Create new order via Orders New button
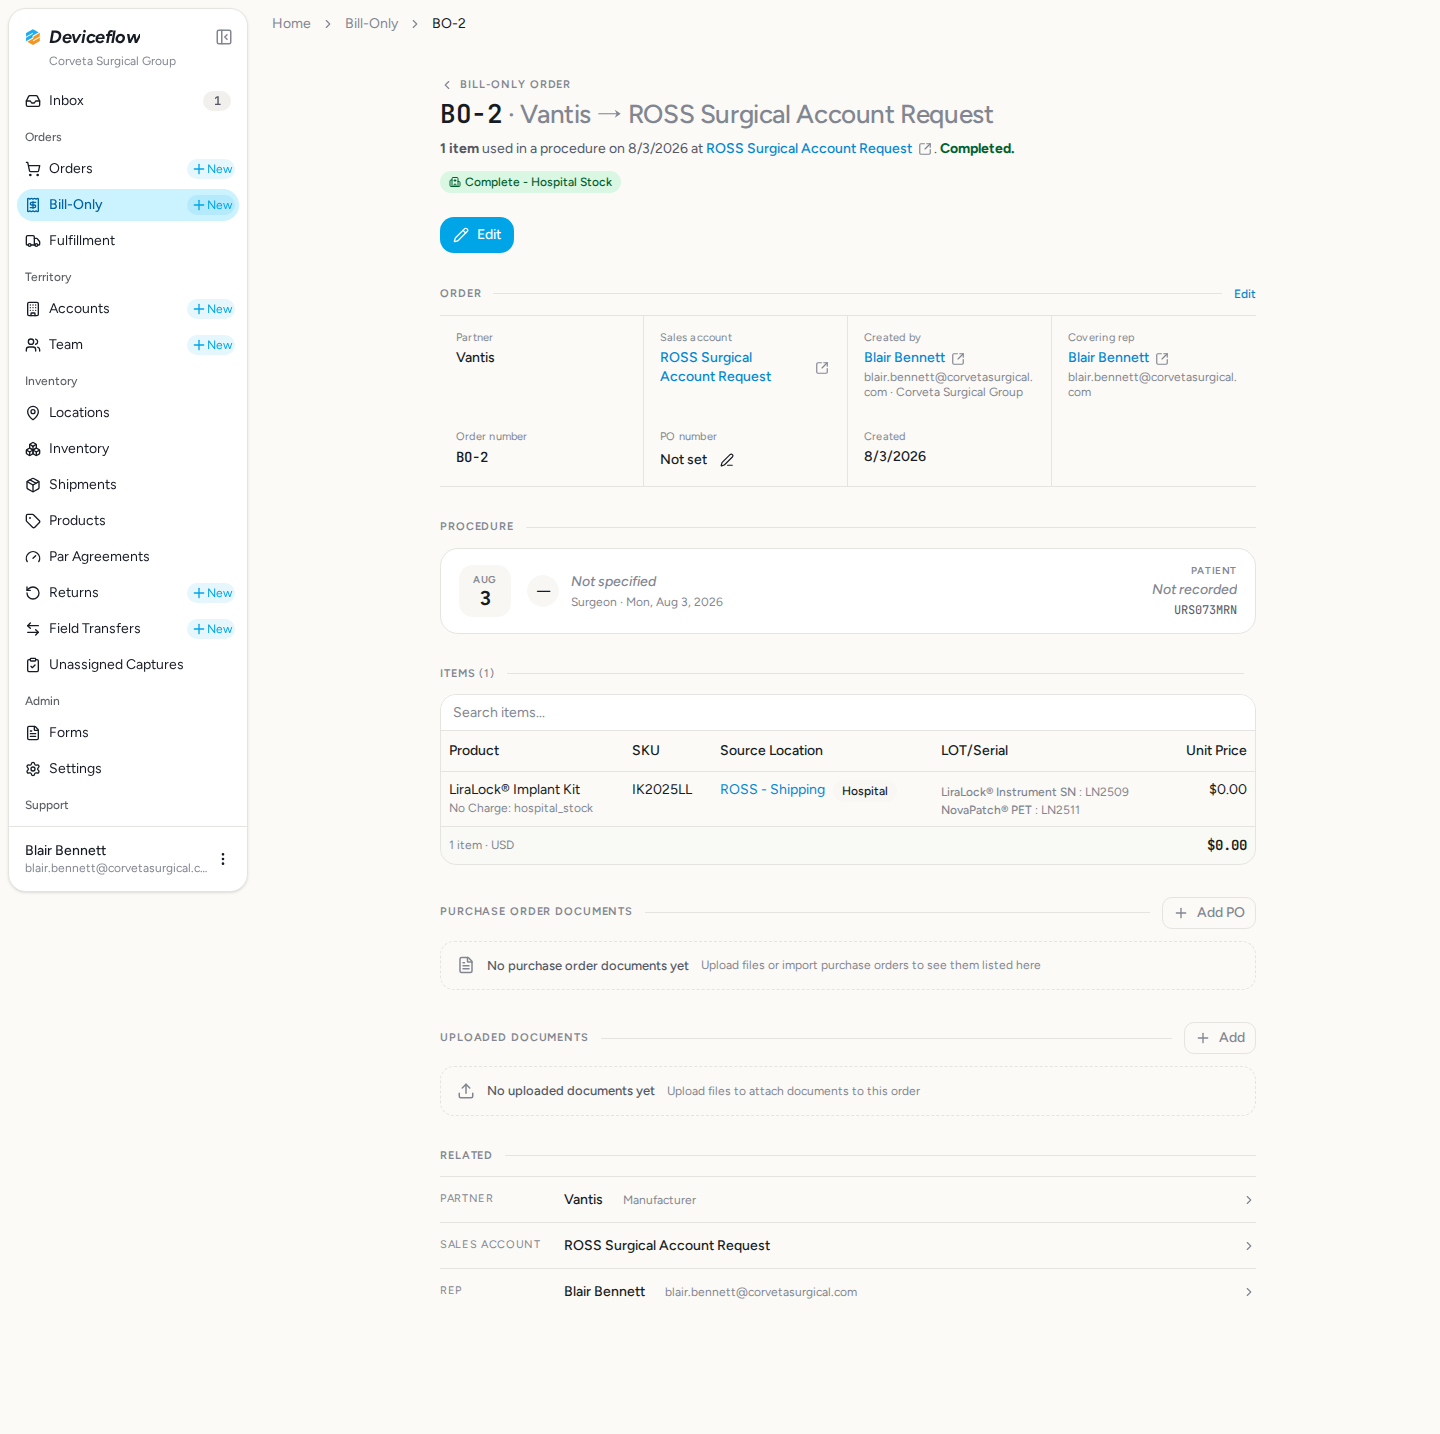Screen dimensions: 1440x1434 click(x=212, y=169)
